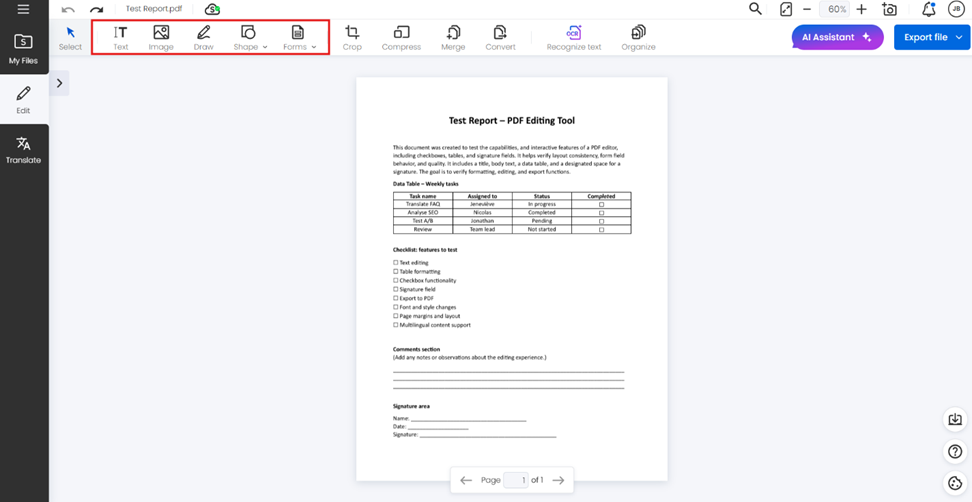Viewport: 972px width, 502px height.
Task: Activate the Draw pencil tool
Action: [x=203, y=38]
